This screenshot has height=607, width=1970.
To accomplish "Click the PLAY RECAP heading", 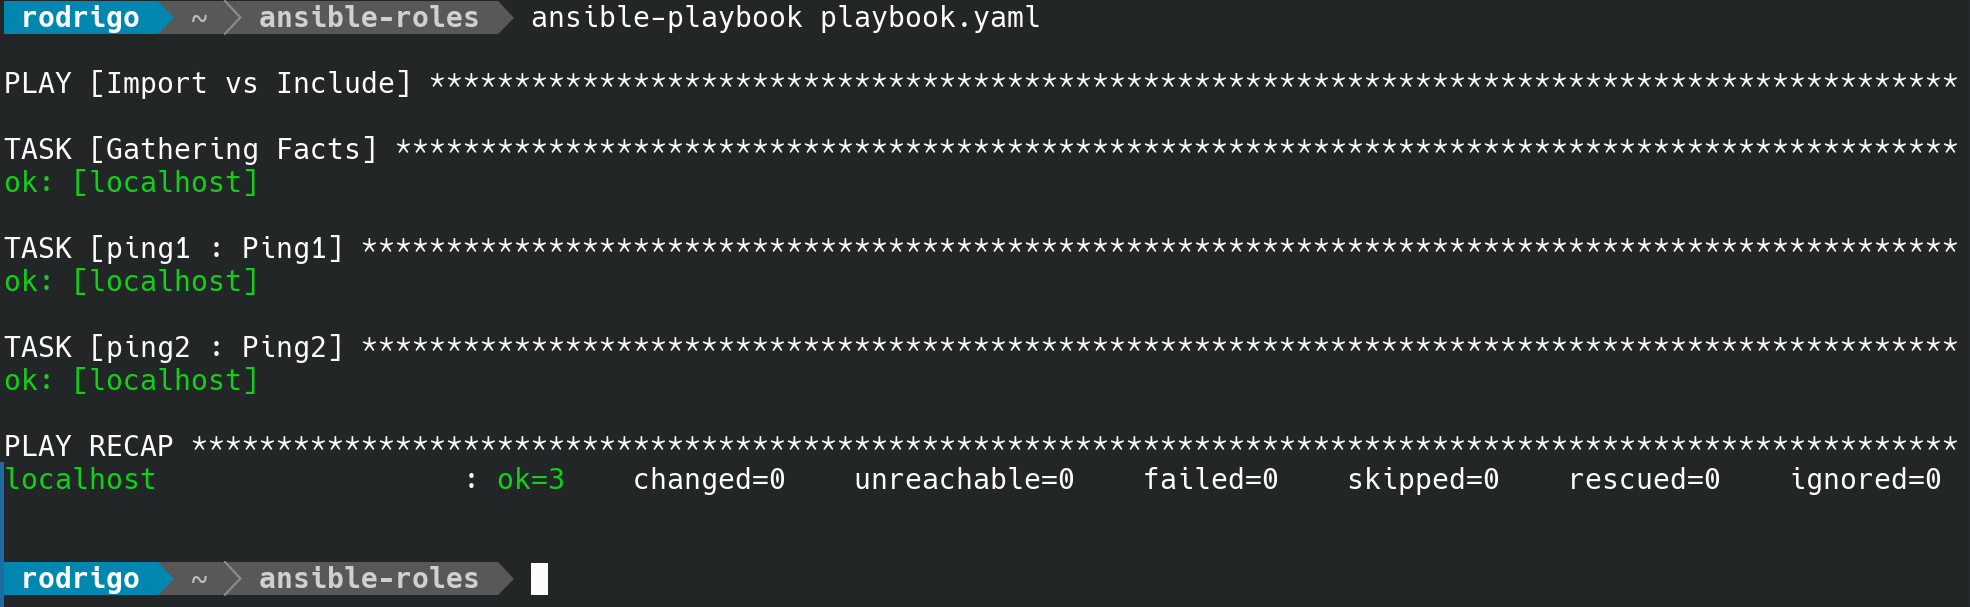I will (x=89, y=446).
